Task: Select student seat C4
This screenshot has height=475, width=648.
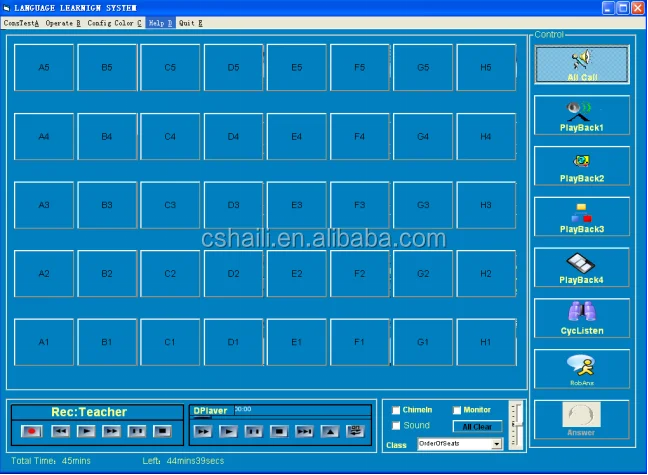Action: (x=170, y=136)
